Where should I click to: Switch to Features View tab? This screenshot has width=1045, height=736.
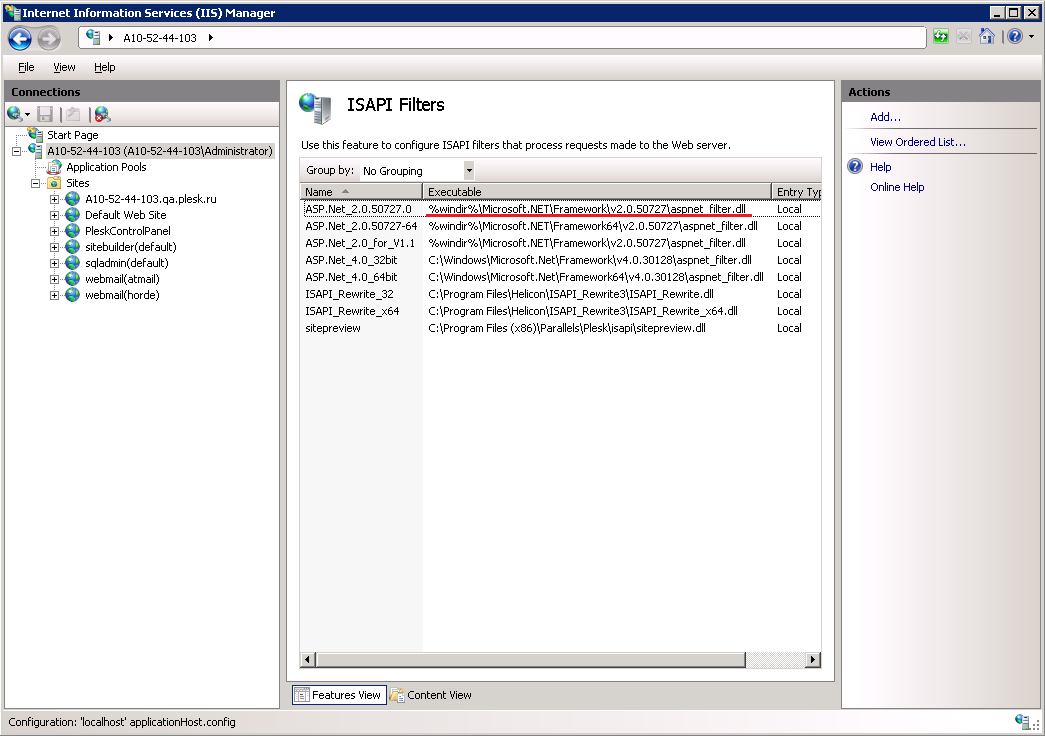coord(339,695)
